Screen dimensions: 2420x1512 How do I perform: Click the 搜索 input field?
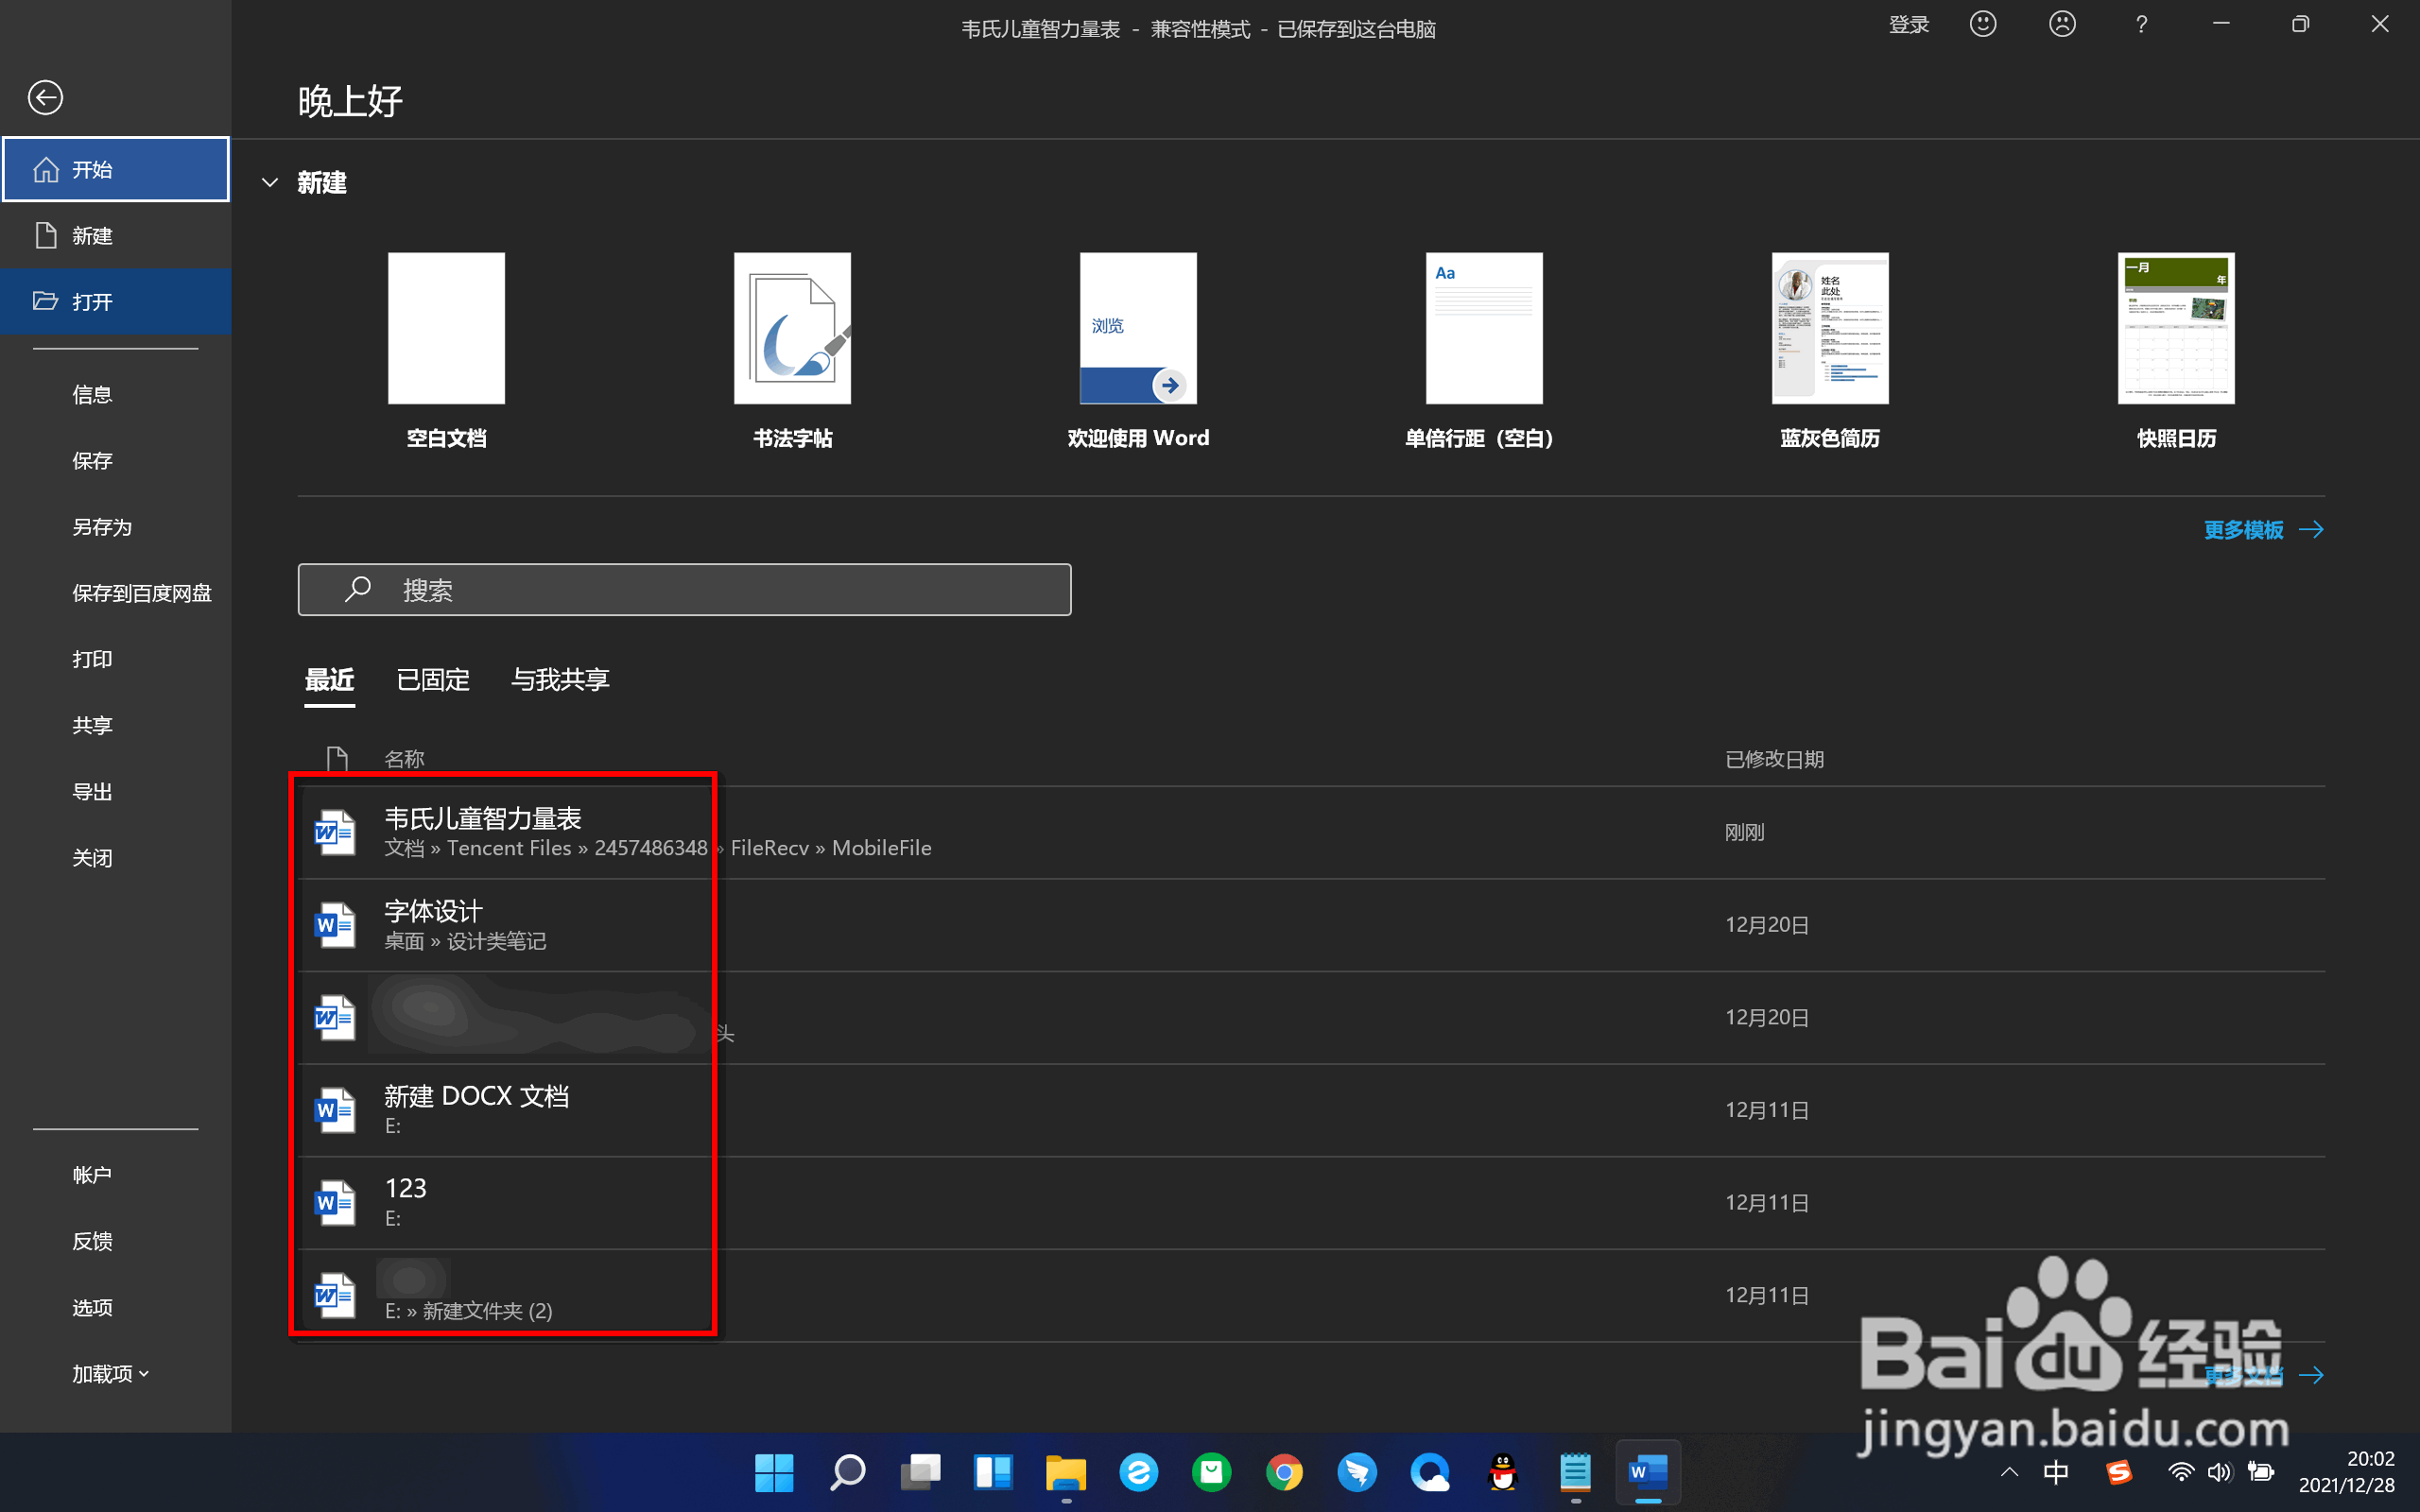[x=684, y=590]
